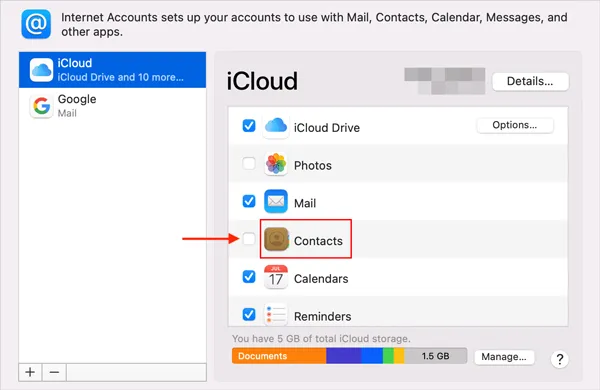Click 'iCloud Drive and 10 more...' subtitle
The image size is (600, 390).
coord(121,77)
